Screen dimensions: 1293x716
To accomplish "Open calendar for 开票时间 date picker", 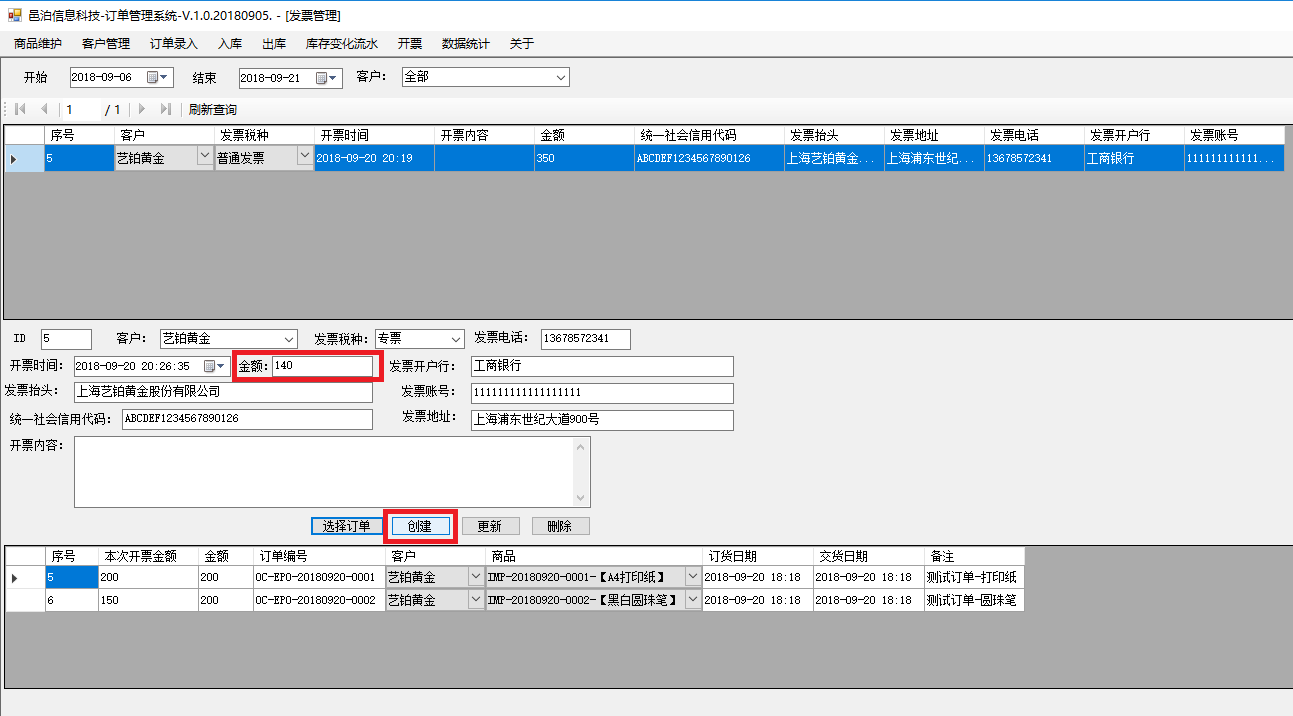I will 214,366.
